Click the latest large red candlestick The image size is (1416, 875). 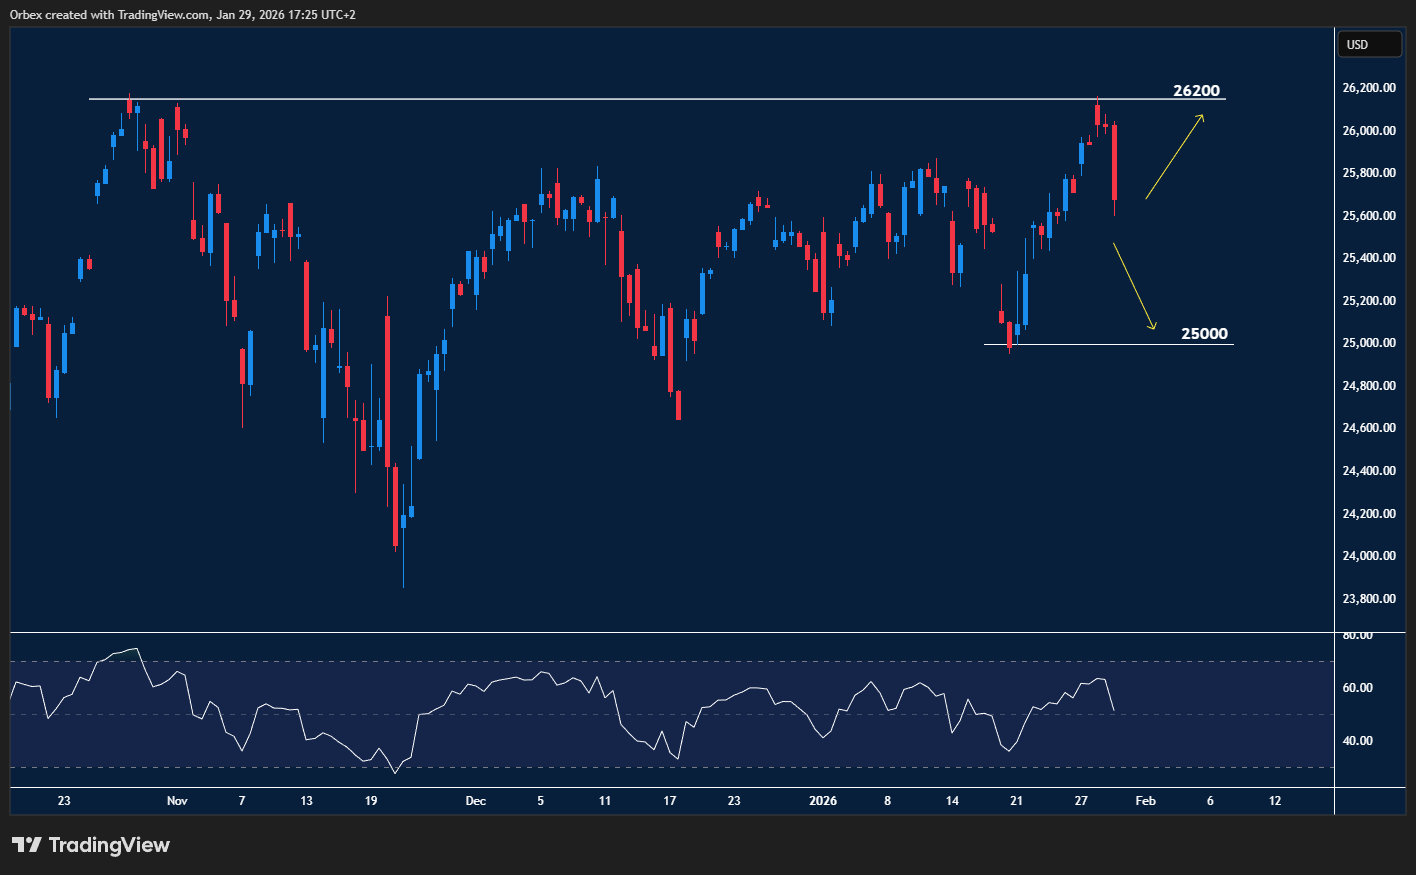pyautogui.click(x=1114, y=162)
